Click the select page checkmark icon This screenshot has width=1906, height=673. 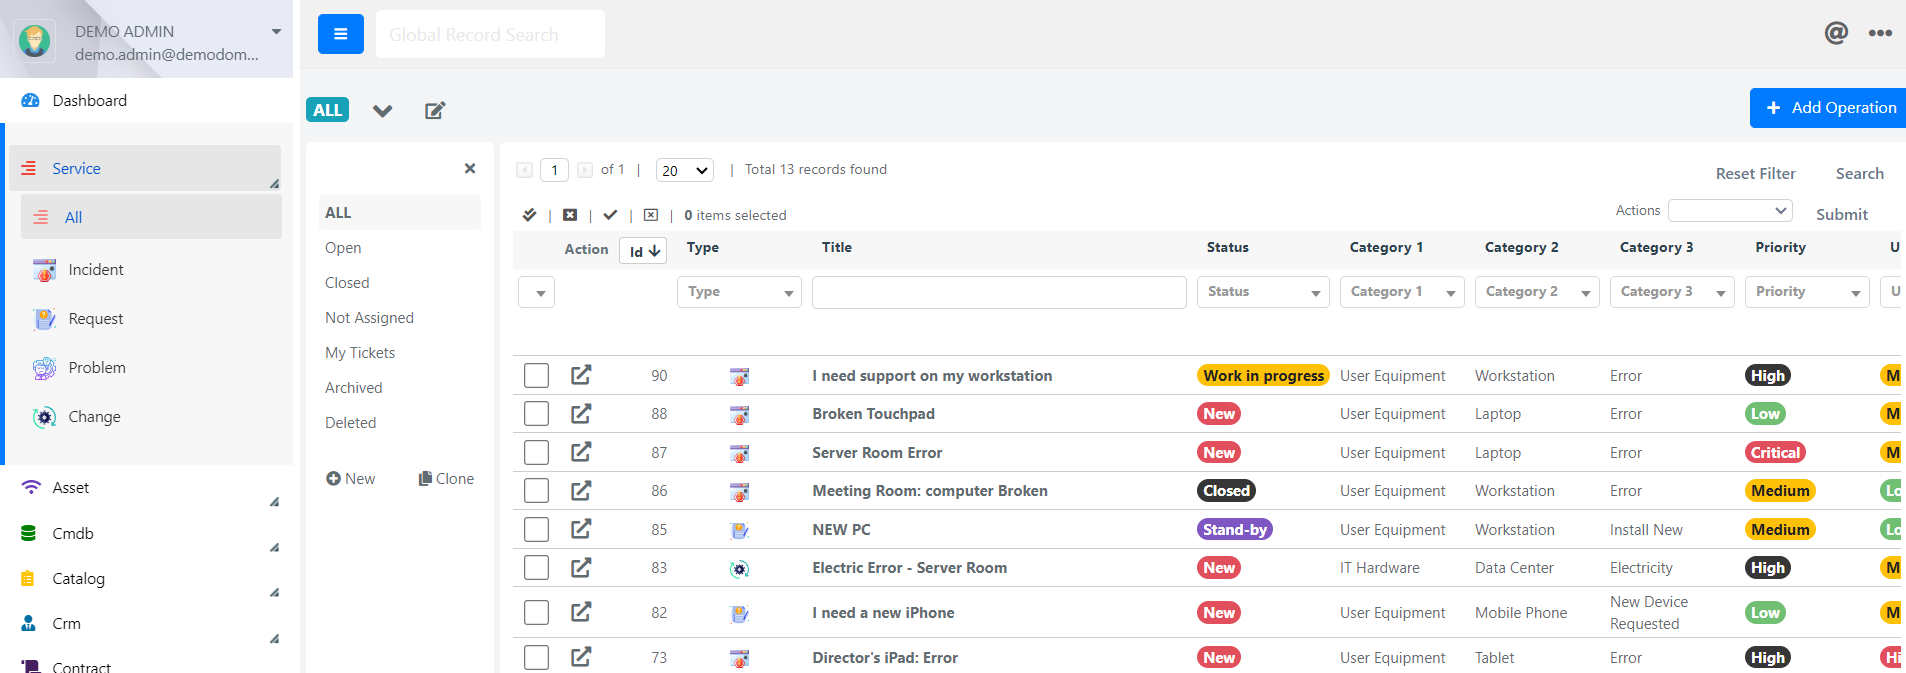point(610,215)
